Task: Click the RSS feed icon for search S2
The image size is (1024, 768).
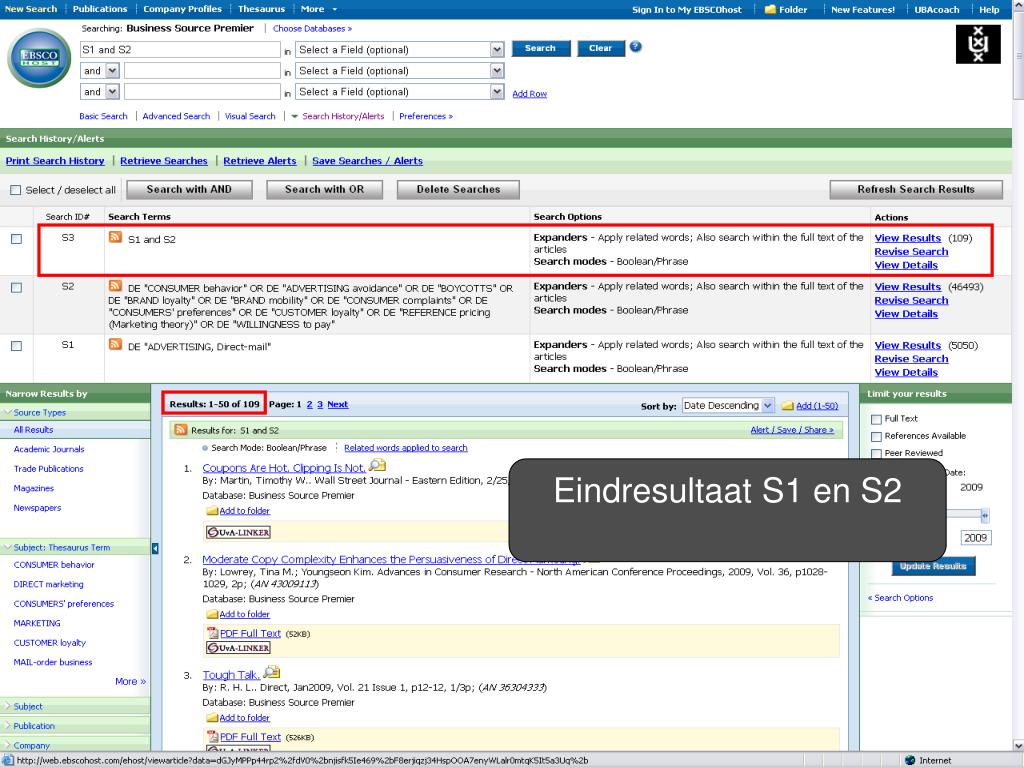Action: click(116, 286)
